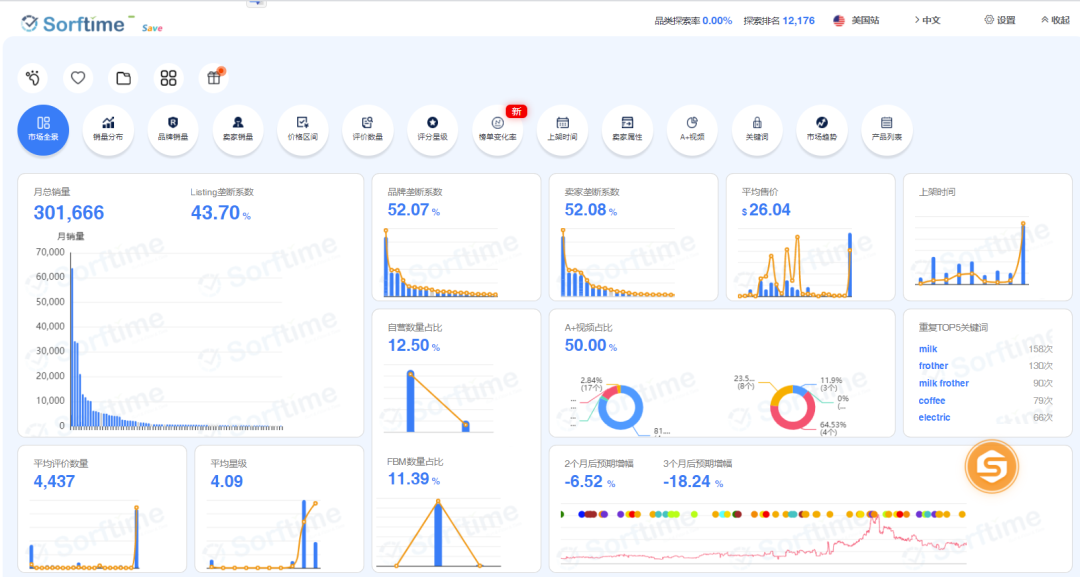Open 设置 settings
Viewport: 1080px width, 577px height.
pos(999,21)
